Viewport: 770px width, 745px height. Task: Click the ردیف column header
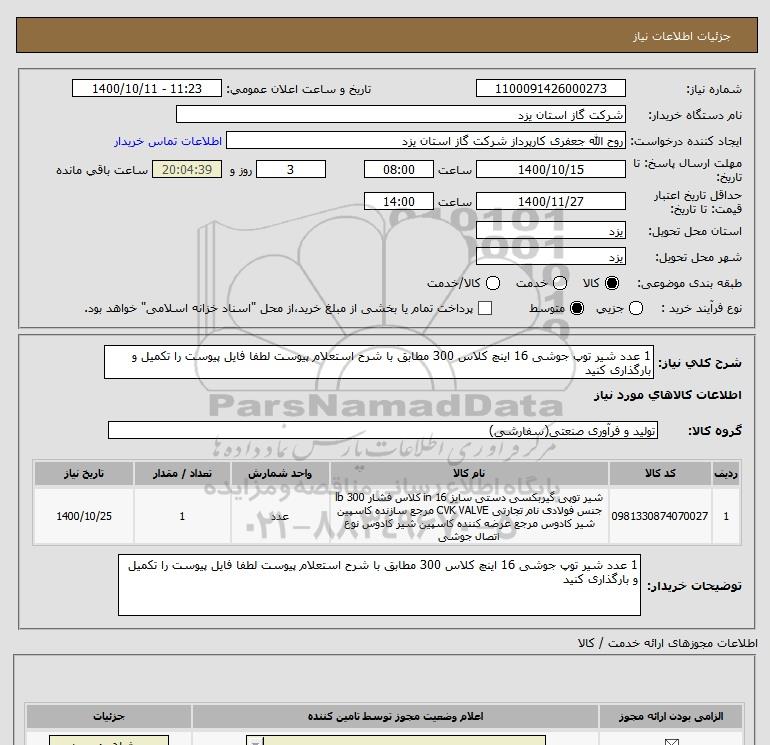click(x=726, y=473)
